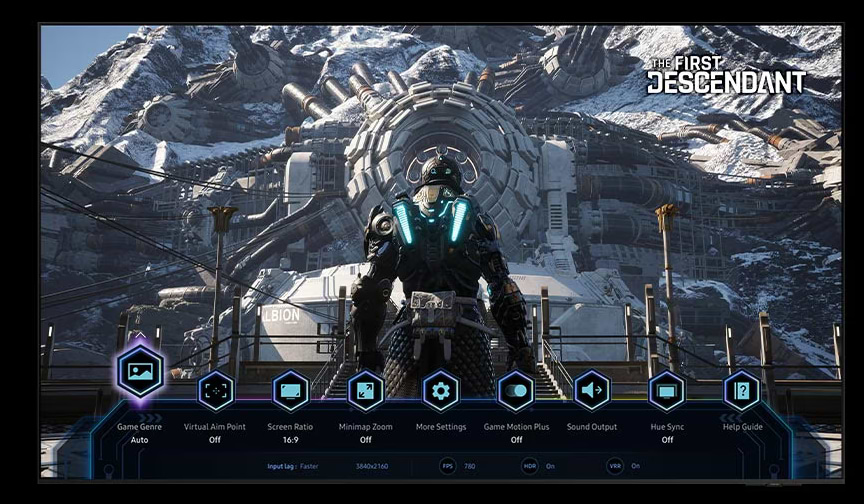Select the Sound Output speaker icon

click(x=592, y=391)
